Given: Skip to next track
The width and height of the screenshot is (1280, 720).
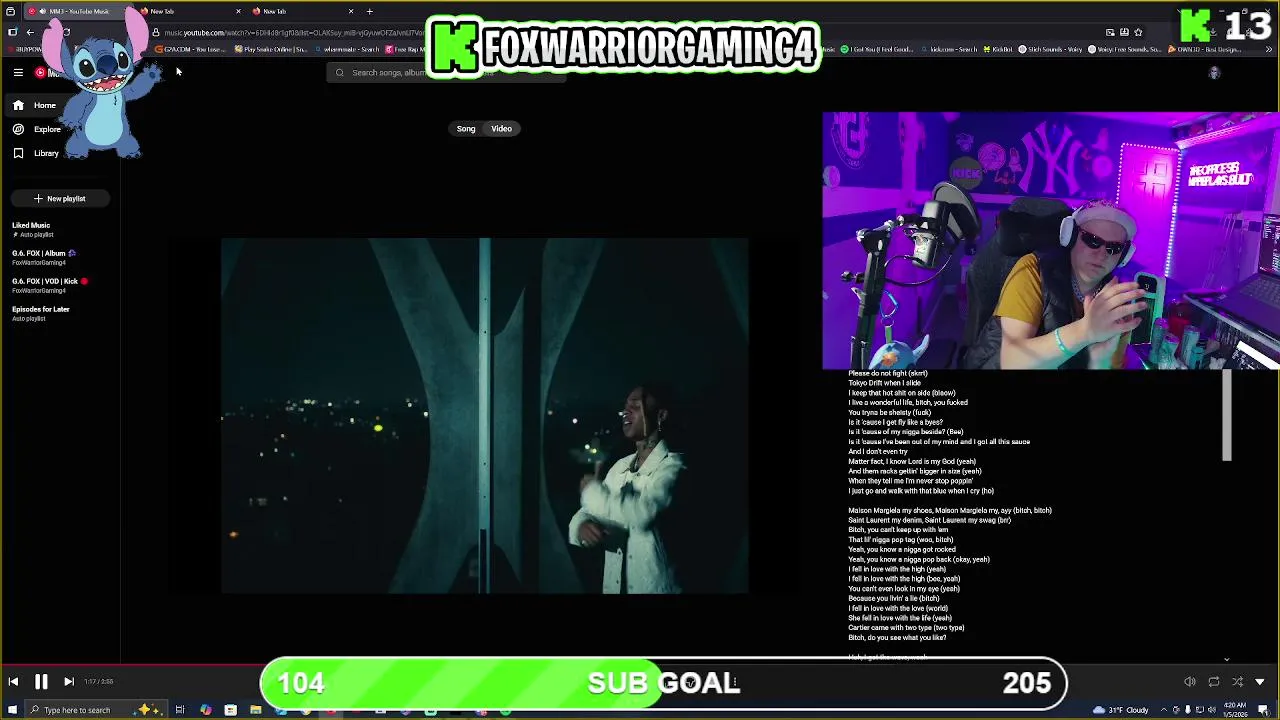Looking at the screenshot, I should point(69,682).
